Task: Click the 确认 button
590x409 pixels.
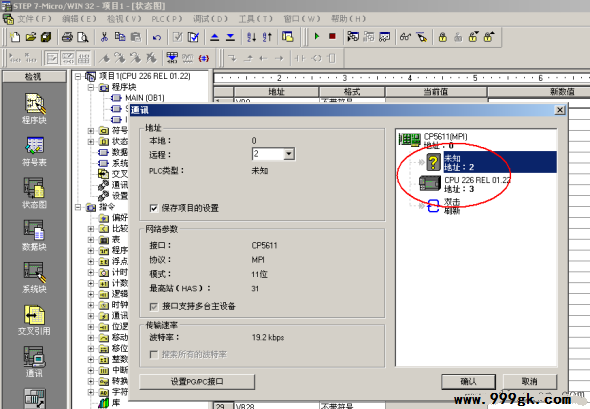Action: click(x=468, y=382)
